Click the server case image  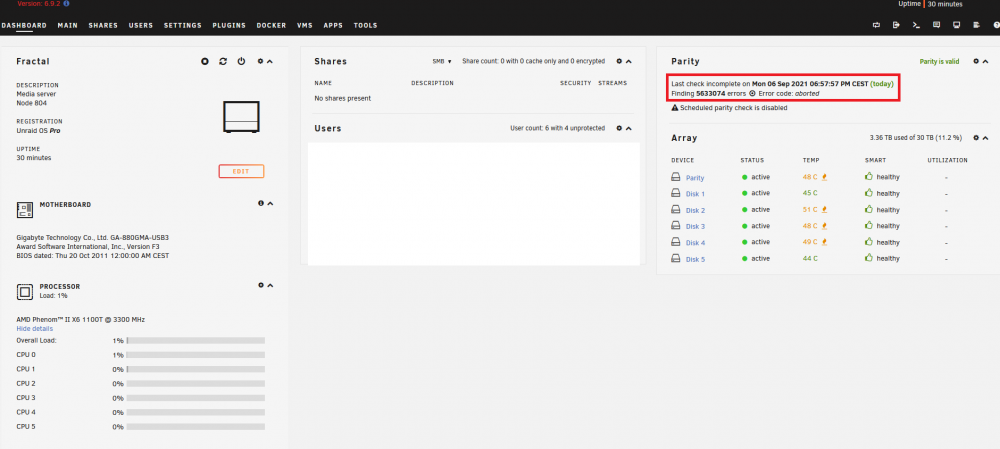click(241, 117)
